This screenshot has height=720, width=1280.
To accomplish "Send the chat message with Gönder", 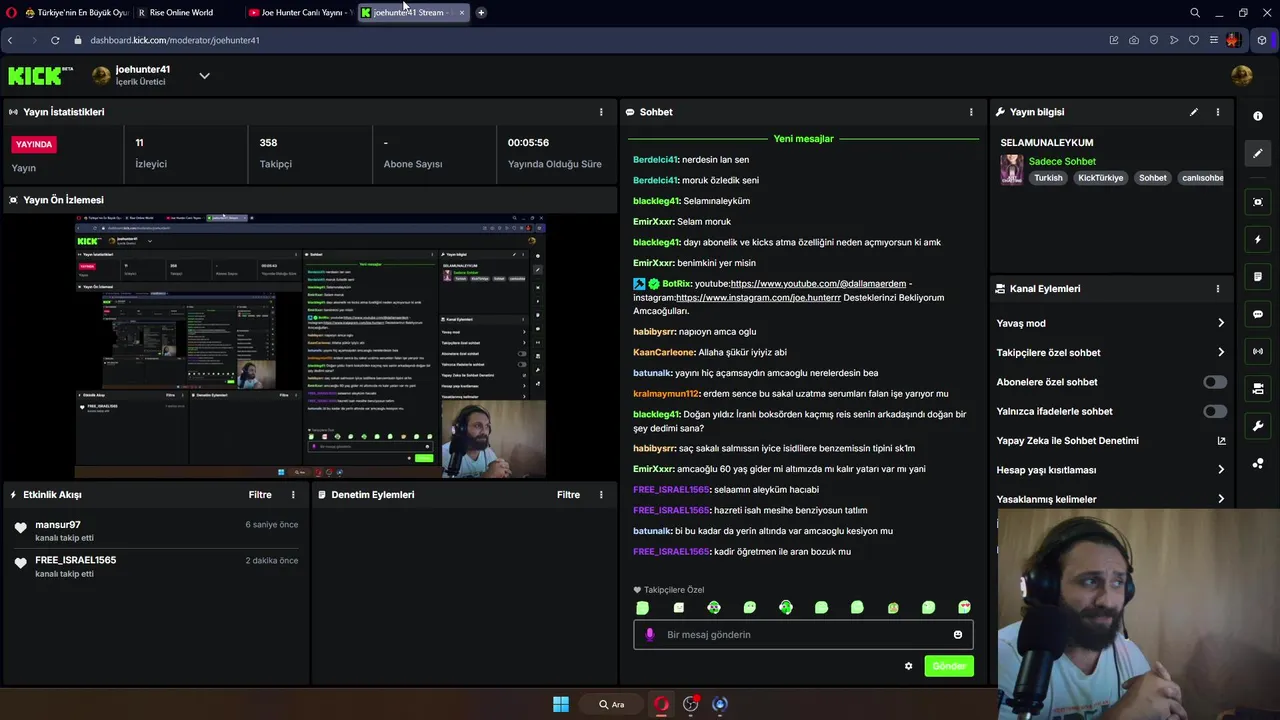I will pyautogui.click(x=949, y=666).
